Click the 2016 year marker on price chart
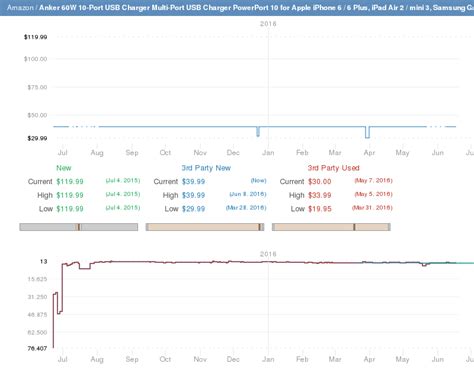Viewport: 474px width, 373px height. [268, 24]
